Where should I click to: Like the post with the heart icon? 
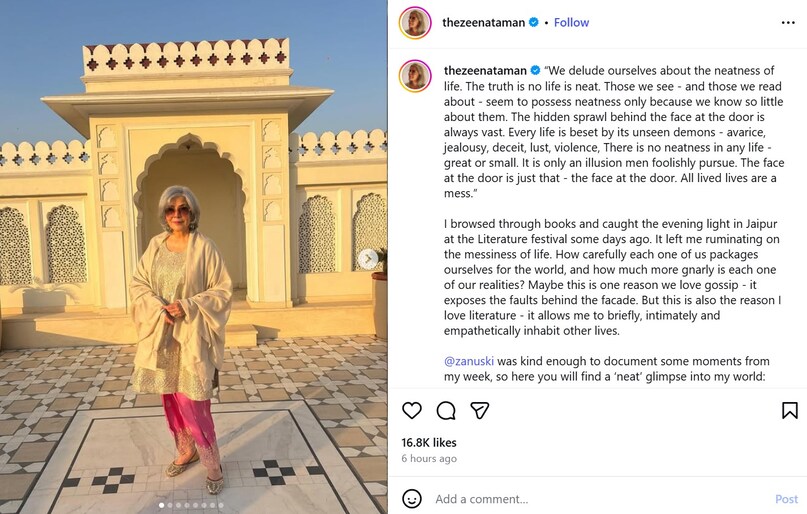412,410
